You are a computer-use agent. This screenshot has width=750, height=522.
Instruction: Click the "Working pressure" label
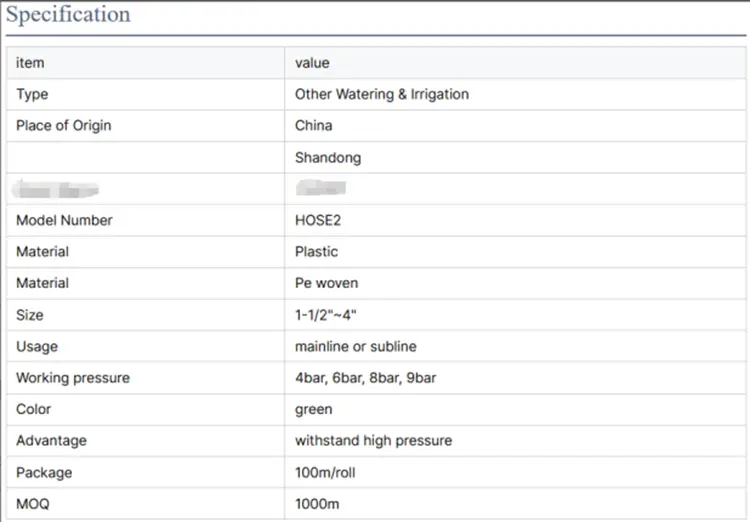(x=73, y=378)
